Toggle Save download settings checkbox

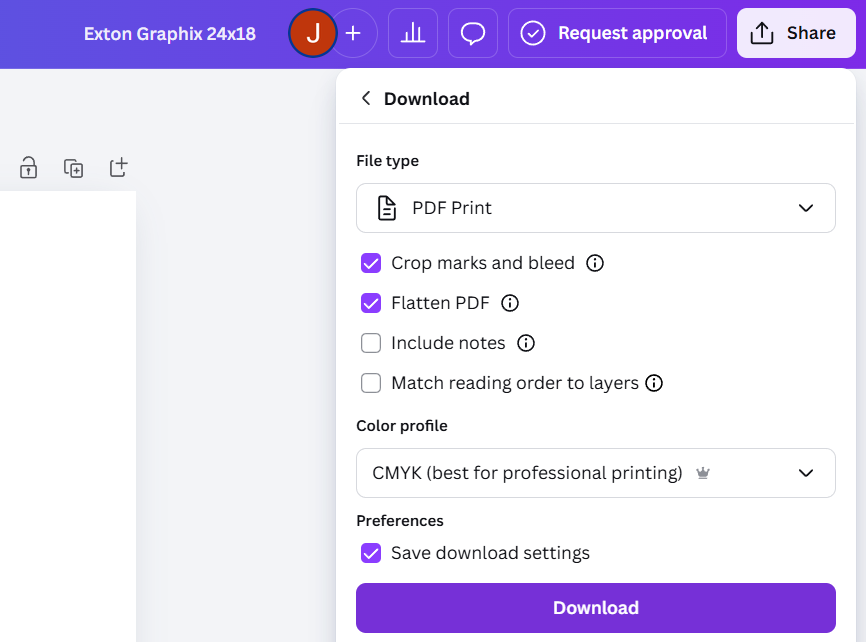click(x=371, y=553)
